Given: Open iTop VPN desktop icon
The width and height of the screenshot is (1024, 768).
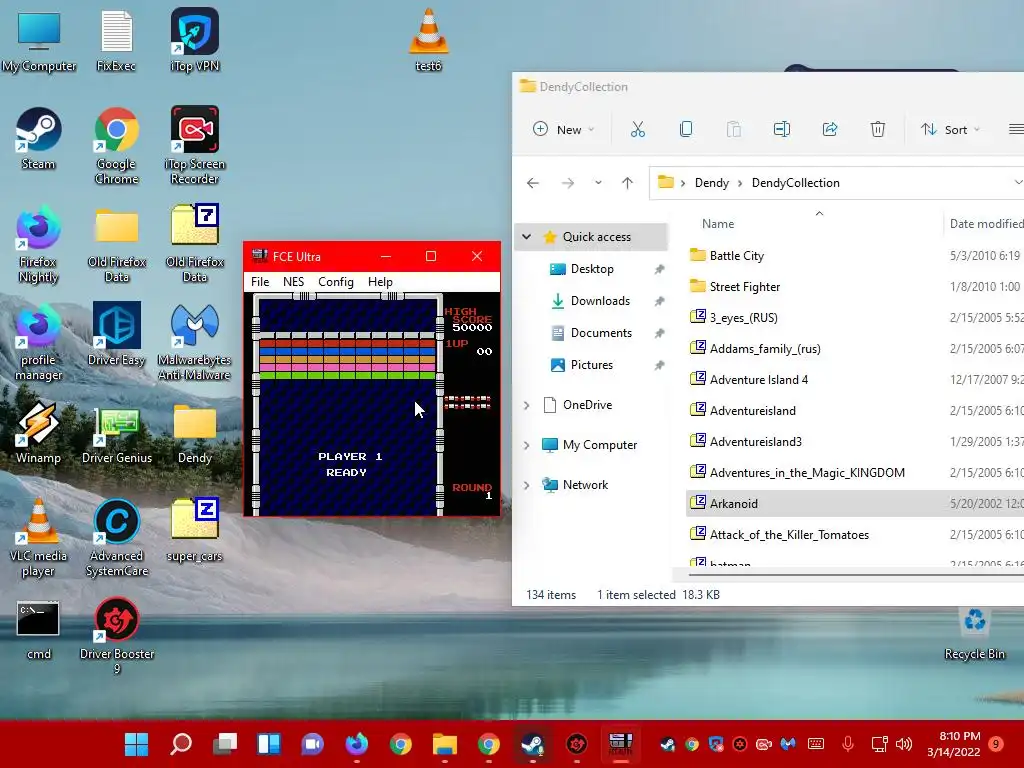Looking at the screenshot, I should point(195,40).
